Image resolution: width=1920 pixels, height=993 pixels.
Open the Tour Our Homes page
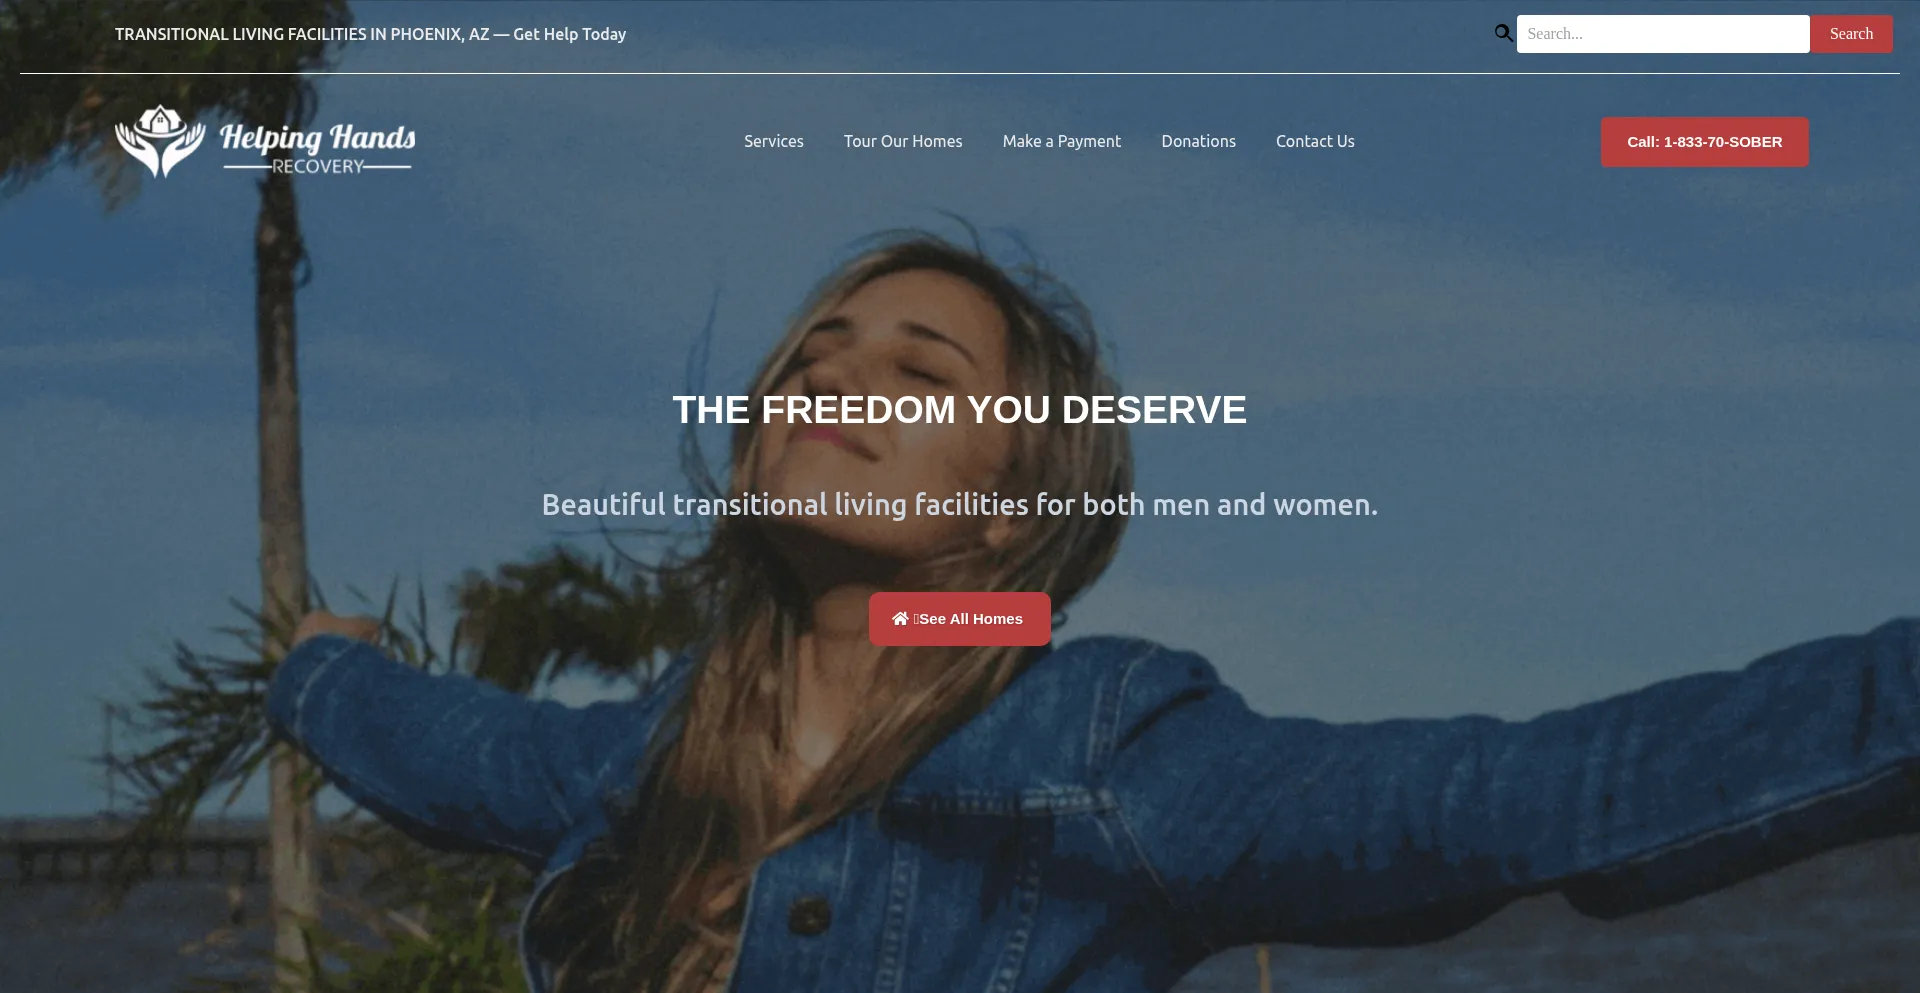903,141
